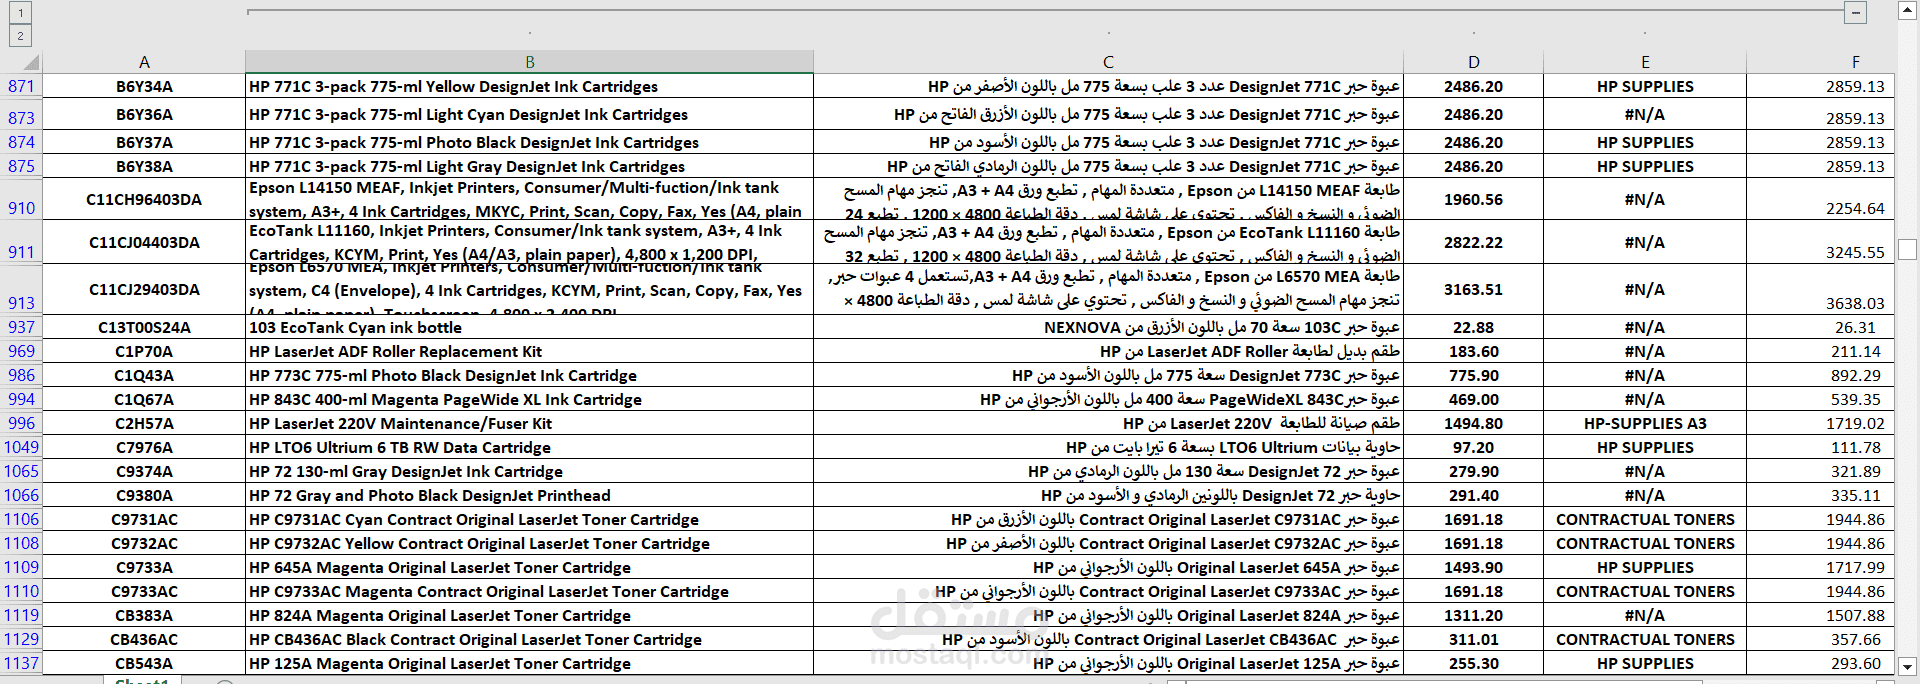Click 'HP LaserJet 220V Maintenance/Fuser Kit' cell
1920x684 pixels.
(529, 423)
